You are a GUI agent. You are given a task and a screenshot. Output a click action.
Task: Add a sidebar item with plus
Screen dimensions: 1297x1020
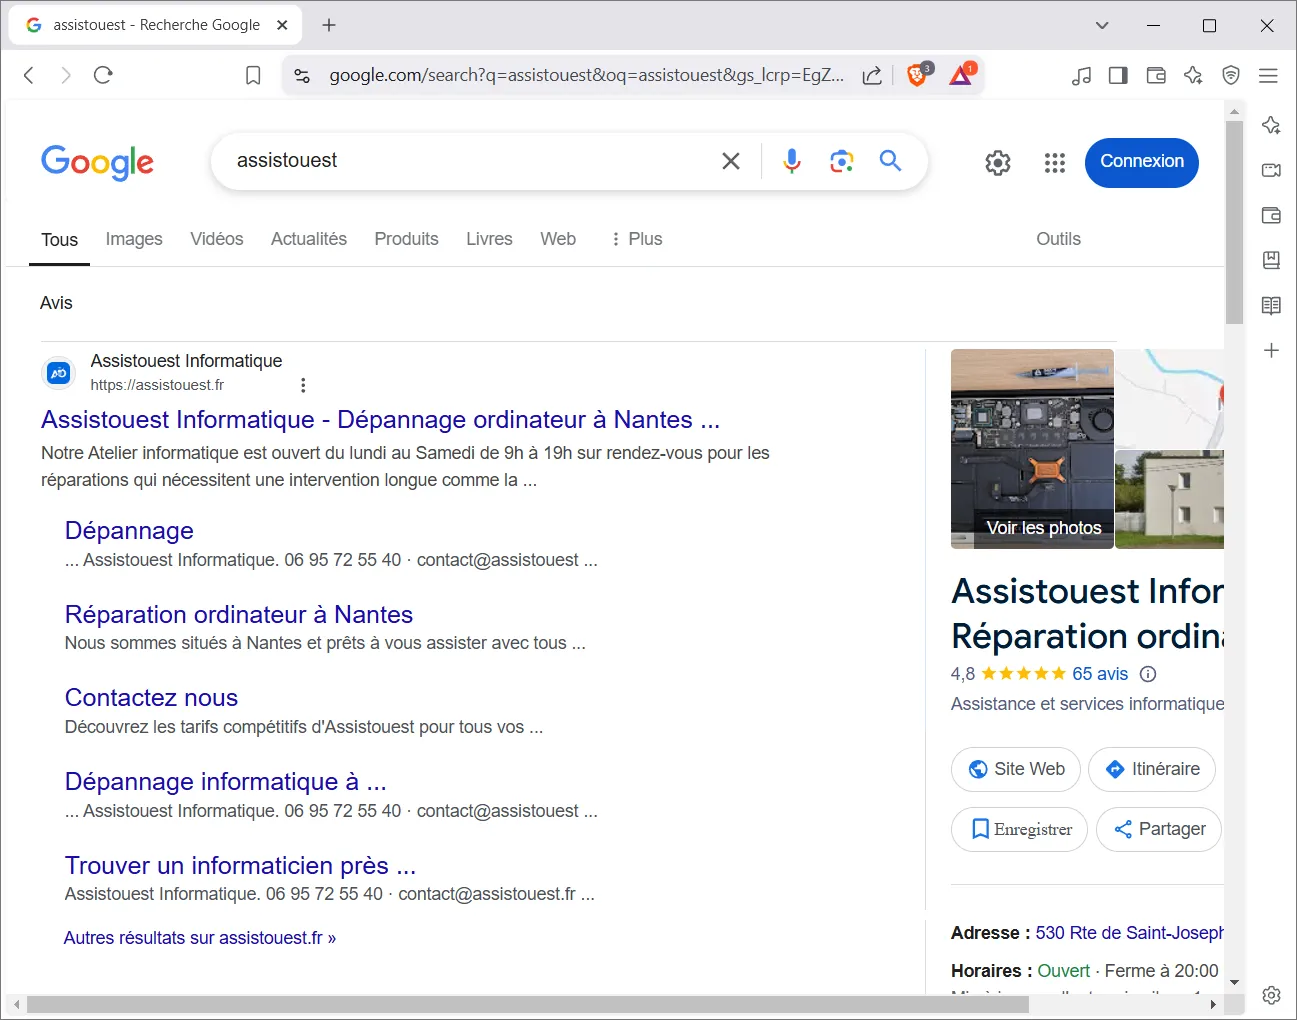pyautogui.click(x=1271, y=350)
